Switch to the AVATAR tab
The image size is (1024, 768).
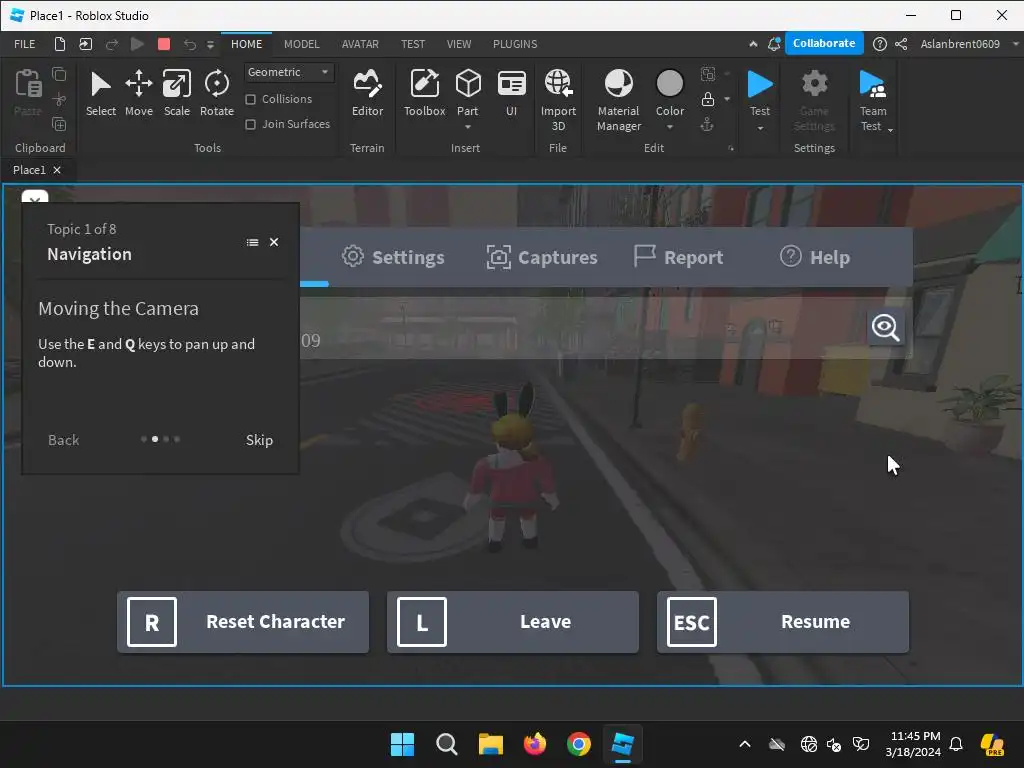[x=360, y=44]
